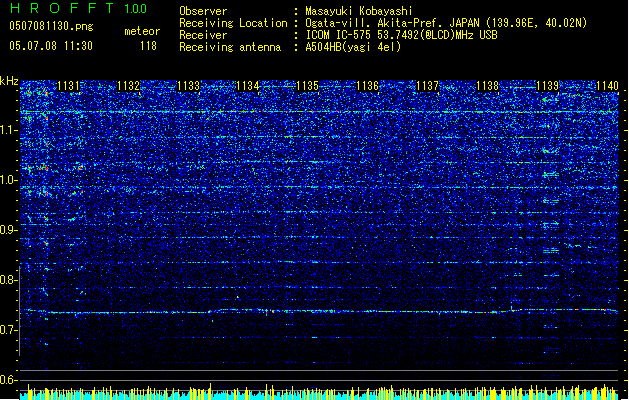Click the 0.6 kHz axis label

tap(9, 380)
